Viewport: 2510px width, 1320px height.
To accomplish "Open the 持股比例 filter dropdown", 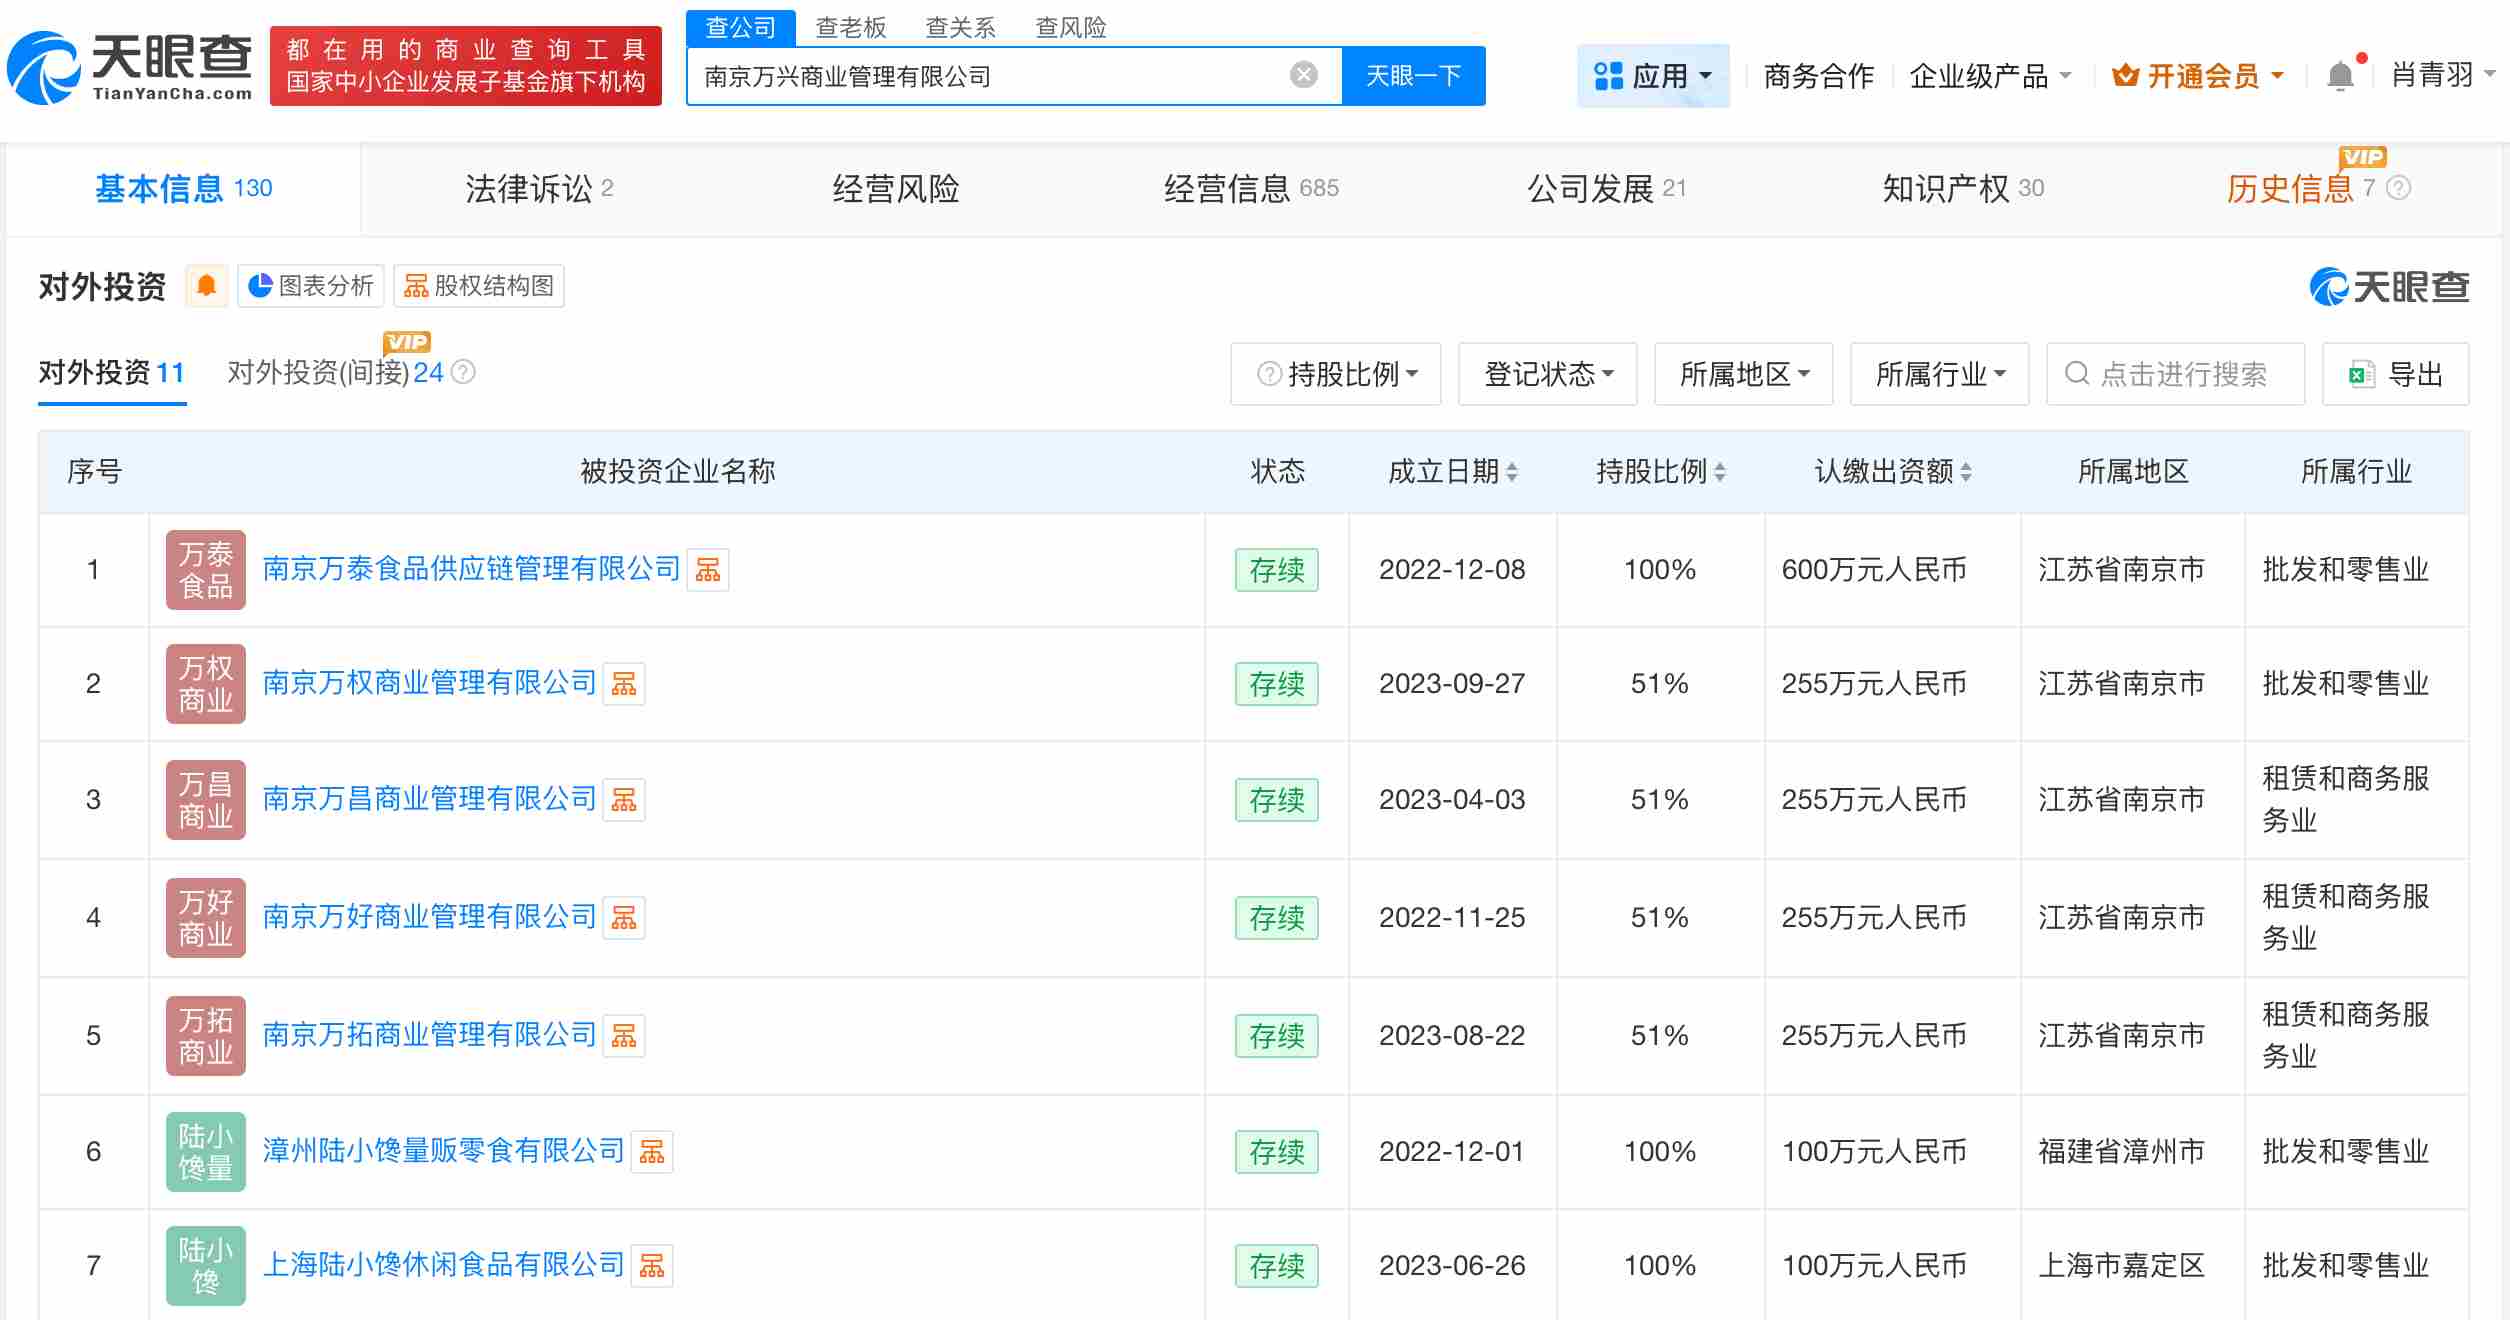I will click(1336, 374).
